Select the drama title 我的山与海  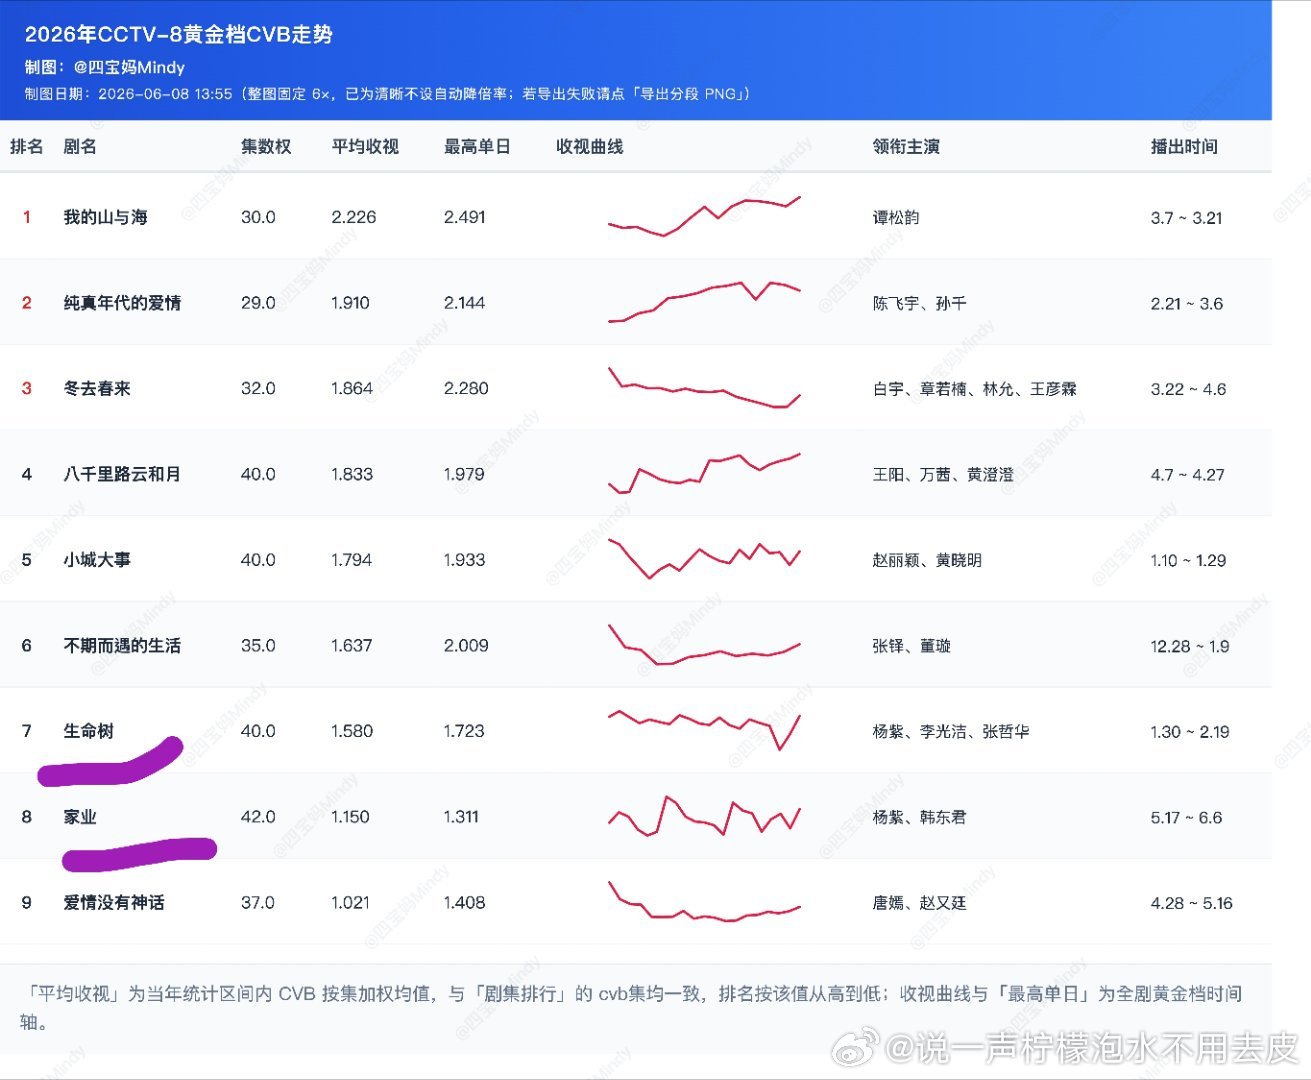[x=105, y=217]
